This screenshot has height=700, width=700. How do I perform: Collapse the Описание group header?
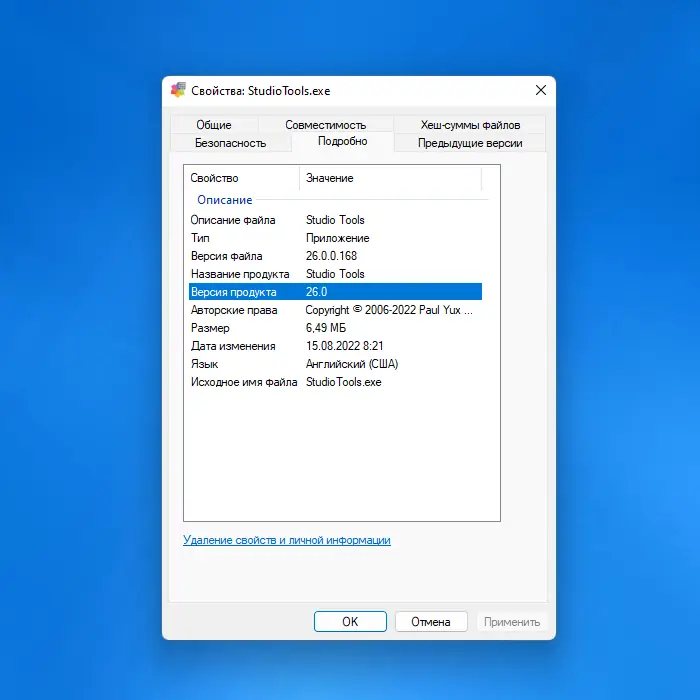pos(225,200)
